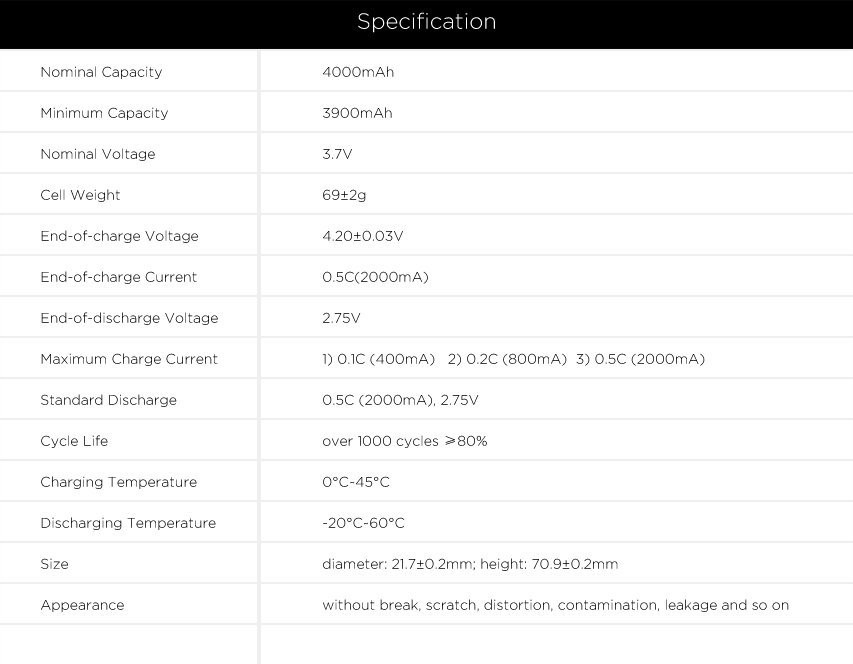Select the End-of-charge Voltage label
This screenshot has height=664, width=853.
[x=119, y=236]
